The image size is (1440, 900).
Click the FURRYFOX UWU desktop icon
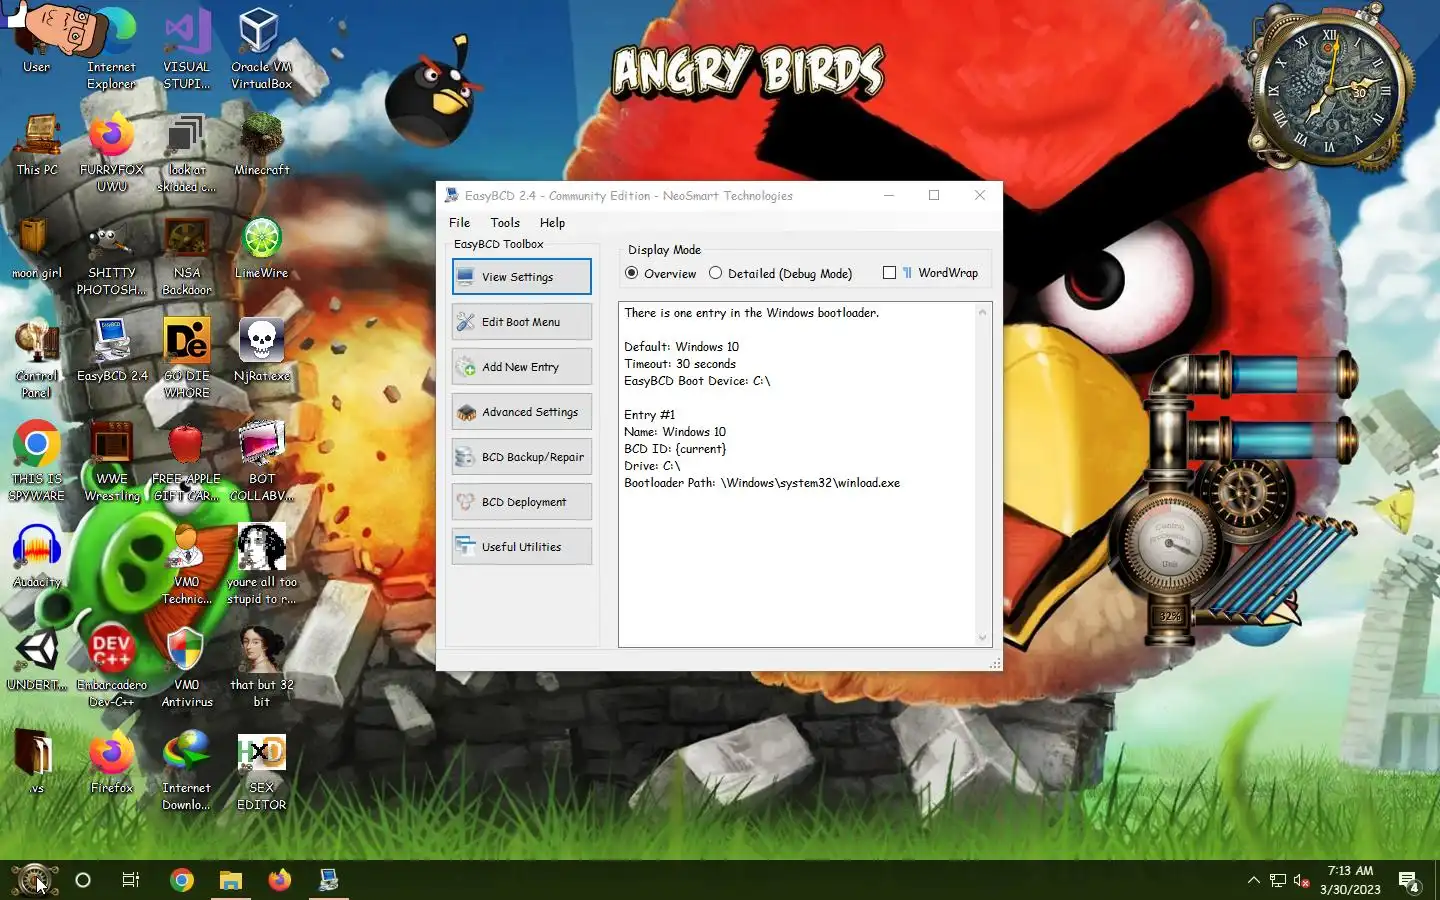pos(111,153)
